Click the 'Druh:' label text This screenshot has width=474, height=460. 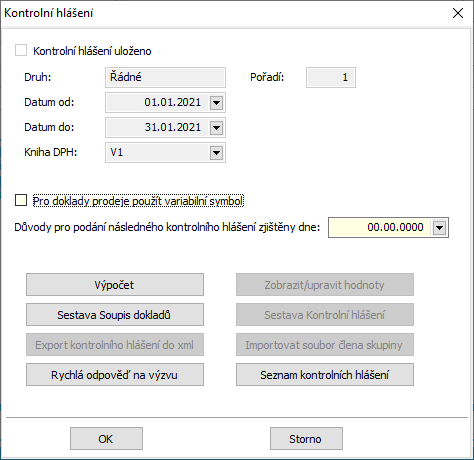38,77
